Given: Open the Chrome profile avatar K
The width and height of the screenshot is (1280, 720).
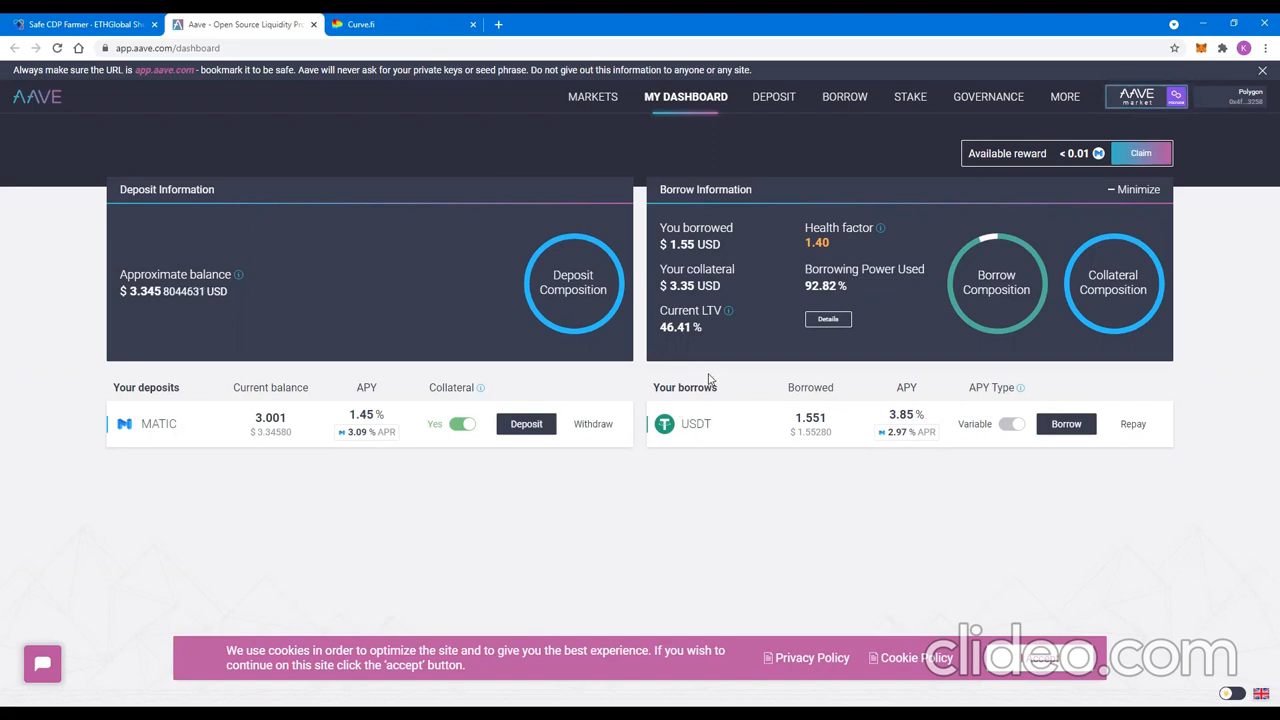Looking at the screenshot, I should (x=1244, y=48).
